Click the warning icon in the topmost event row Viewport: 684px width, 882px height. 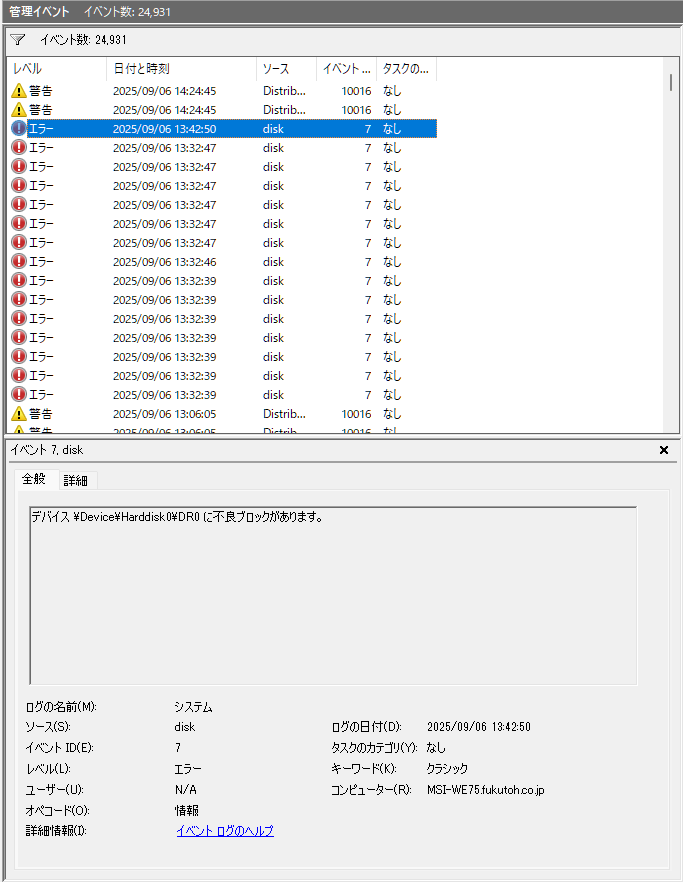pyautogui.click(x=19, y=91)
